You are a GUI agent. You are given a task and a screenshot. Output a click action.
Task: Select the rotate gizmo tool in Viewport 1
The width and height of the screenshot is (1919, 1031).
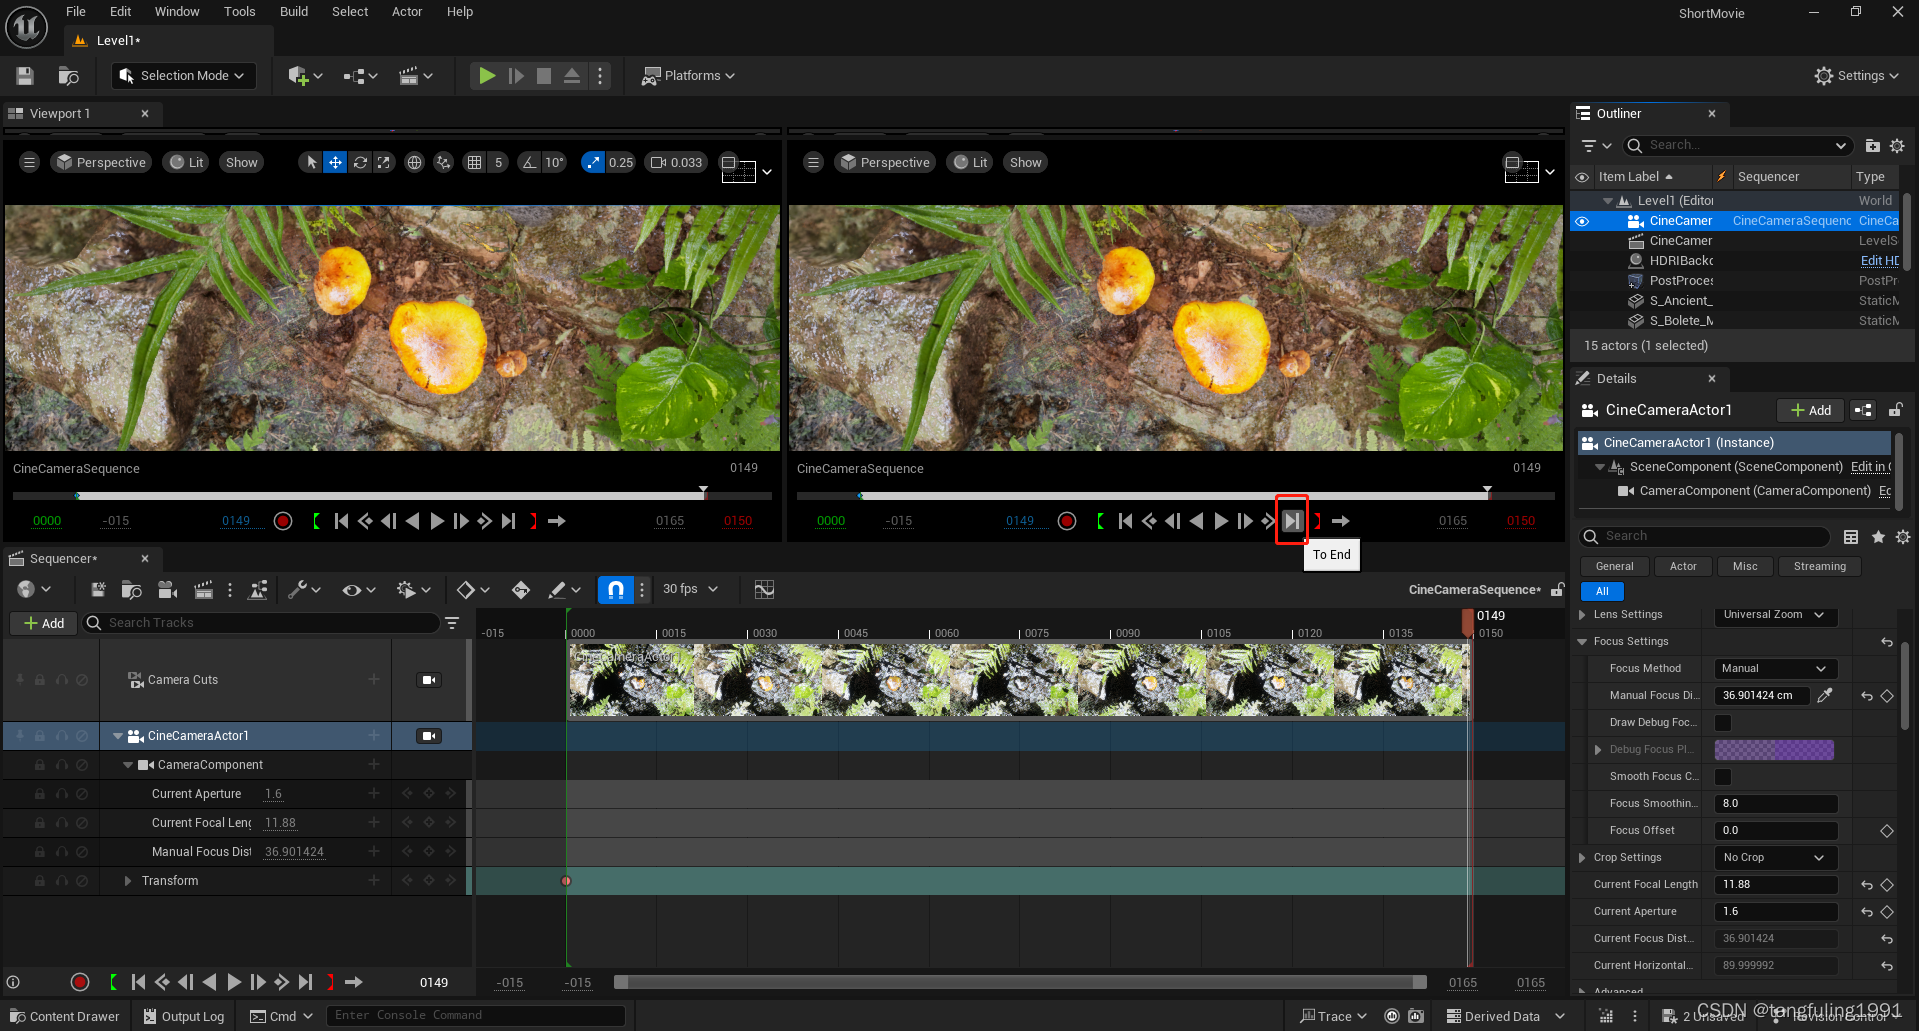coord(360,162)
